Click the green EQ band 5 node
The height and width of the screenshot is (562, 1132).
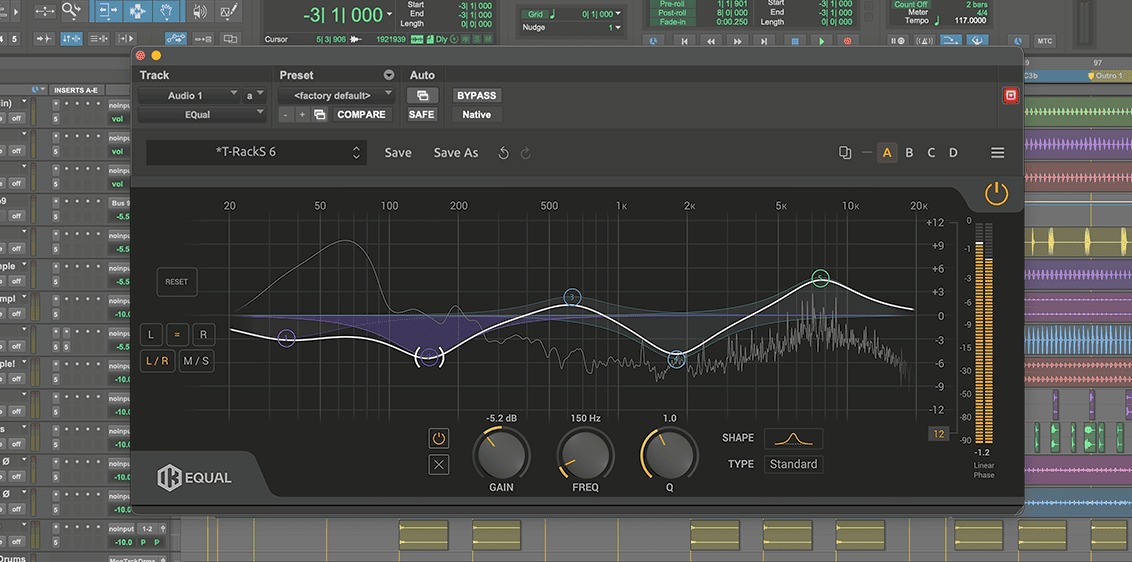(x=820, y=277)
